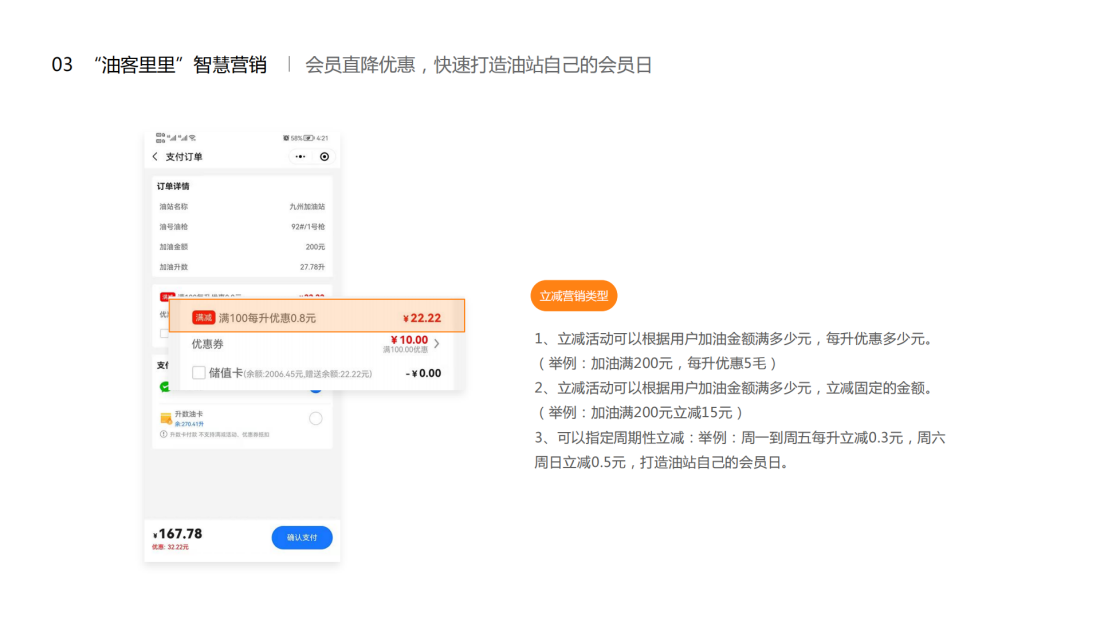The width and height of the screenshot is (1100, 618).
Task: Select the 满100每升优惠0.8元 discount row
Action: [x=316, y=316]
